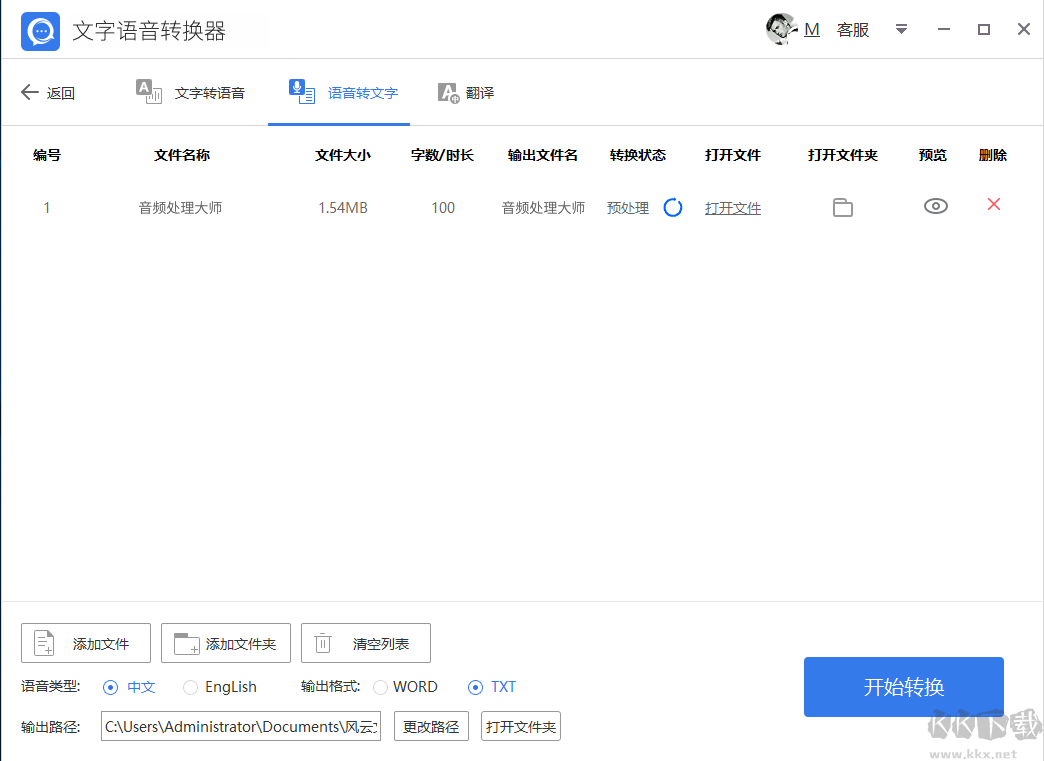Image resolution: width=1044 pixels, height=761 pixels.
Task: Click the 文字转语音 tab icon
Action: point(149,91)
